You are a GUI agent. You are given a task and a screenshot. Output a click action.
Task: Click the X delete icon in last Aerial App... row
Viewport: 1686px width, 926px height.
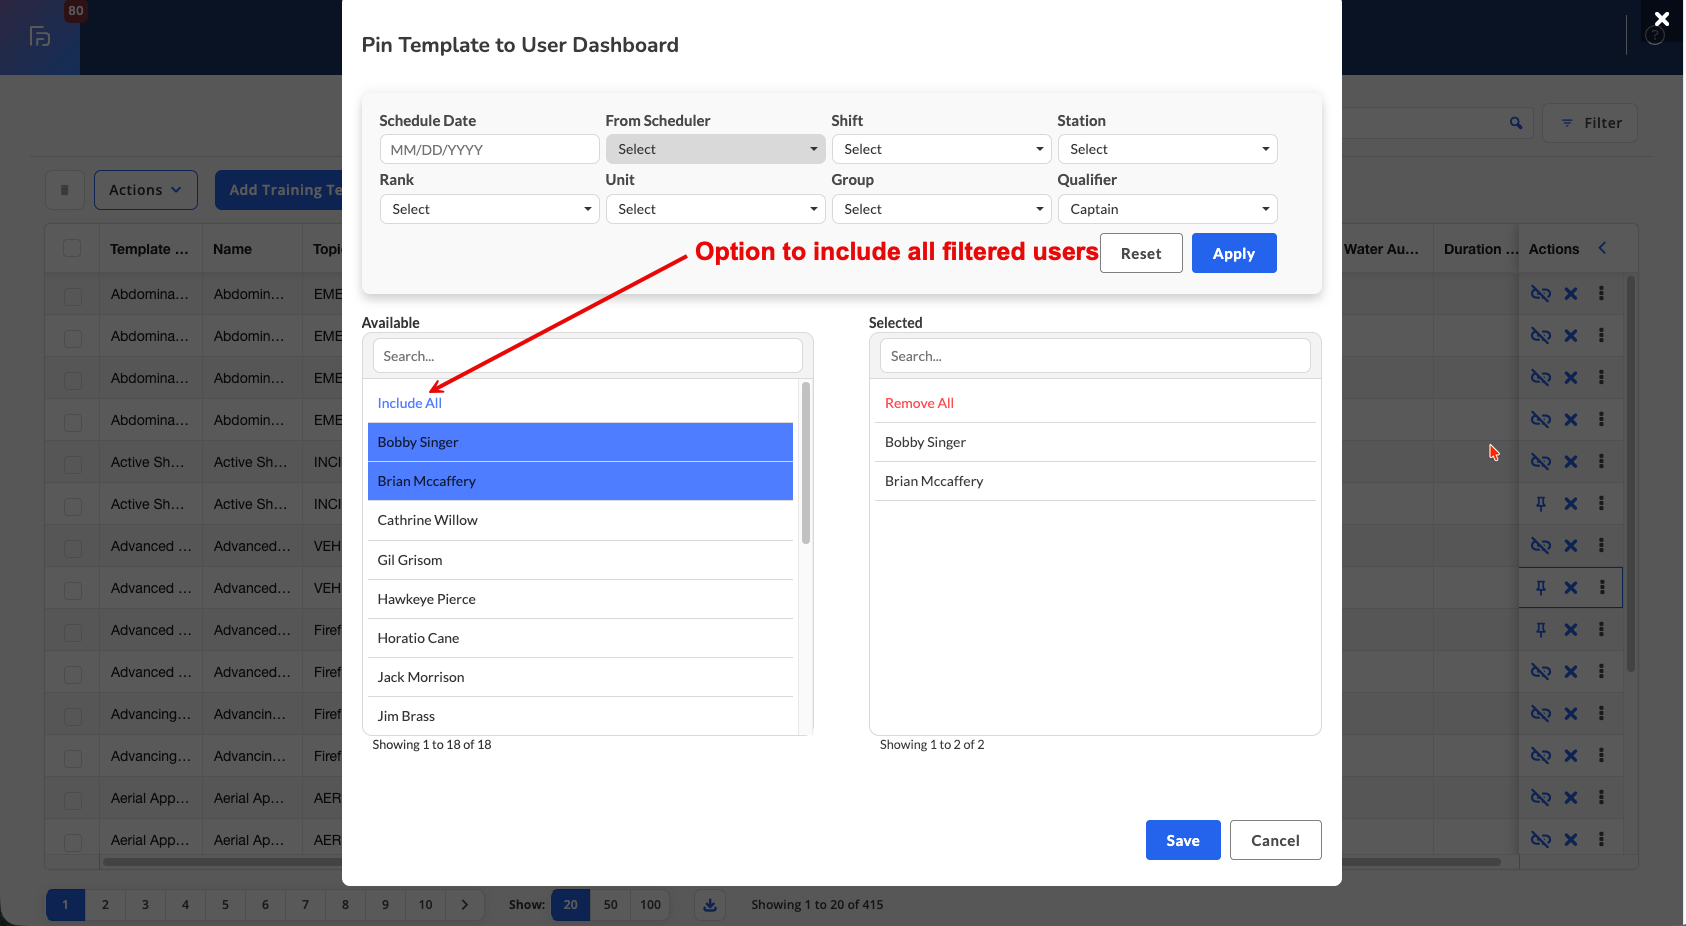[x=1571, y=840]
